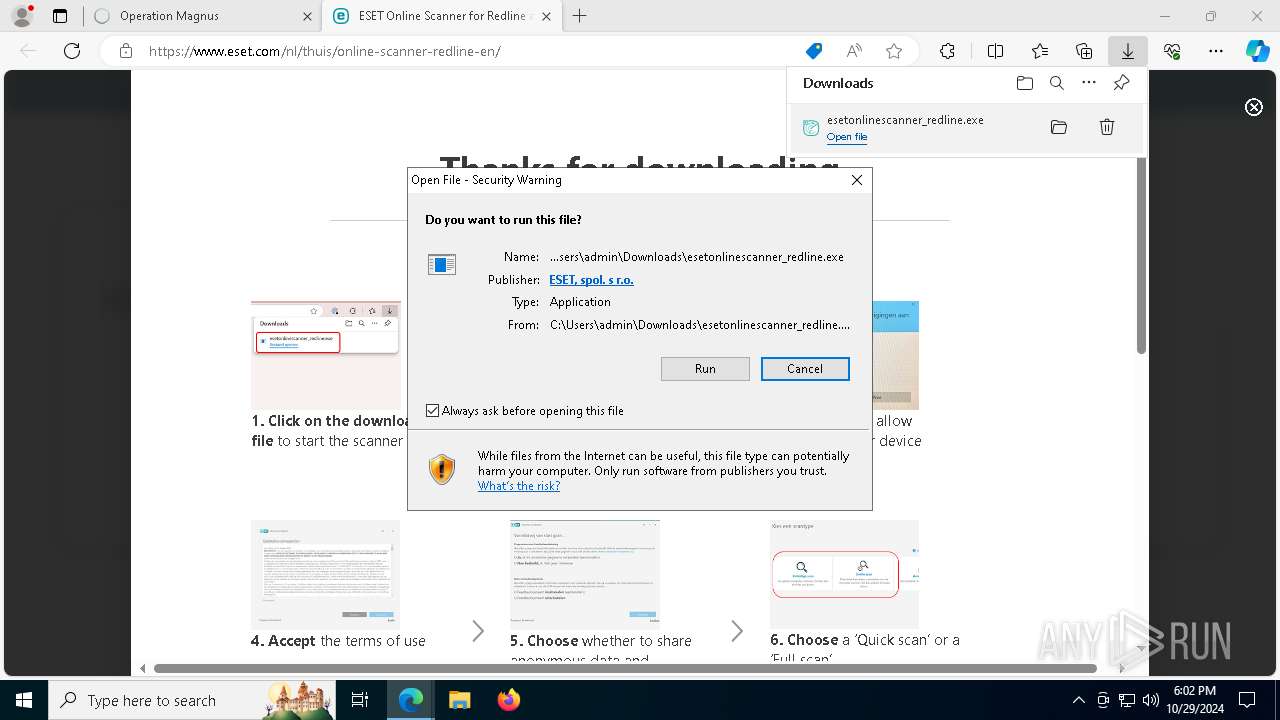Open Browser essentials icon

click(x=1172, y=51)
